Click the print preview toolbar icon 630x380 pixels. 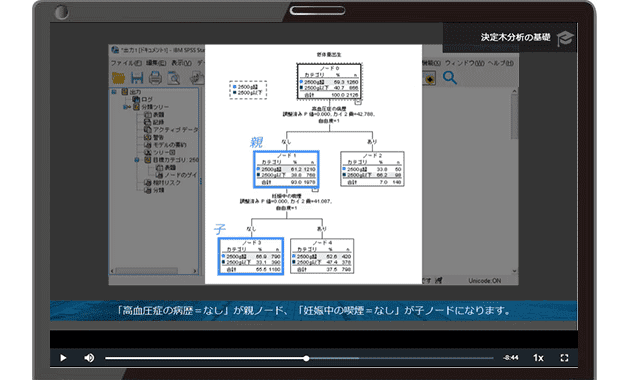pos(174,78)
